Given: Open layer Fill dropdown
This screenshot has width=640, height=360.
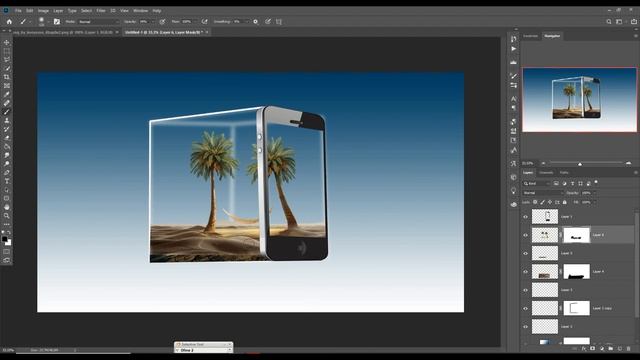Looking at the screenshot, I should 594,202.
